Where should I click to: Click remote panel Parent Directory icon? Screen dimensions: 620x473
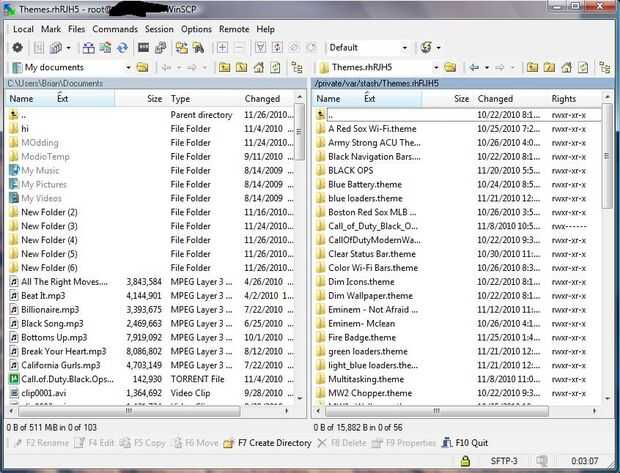532,68
